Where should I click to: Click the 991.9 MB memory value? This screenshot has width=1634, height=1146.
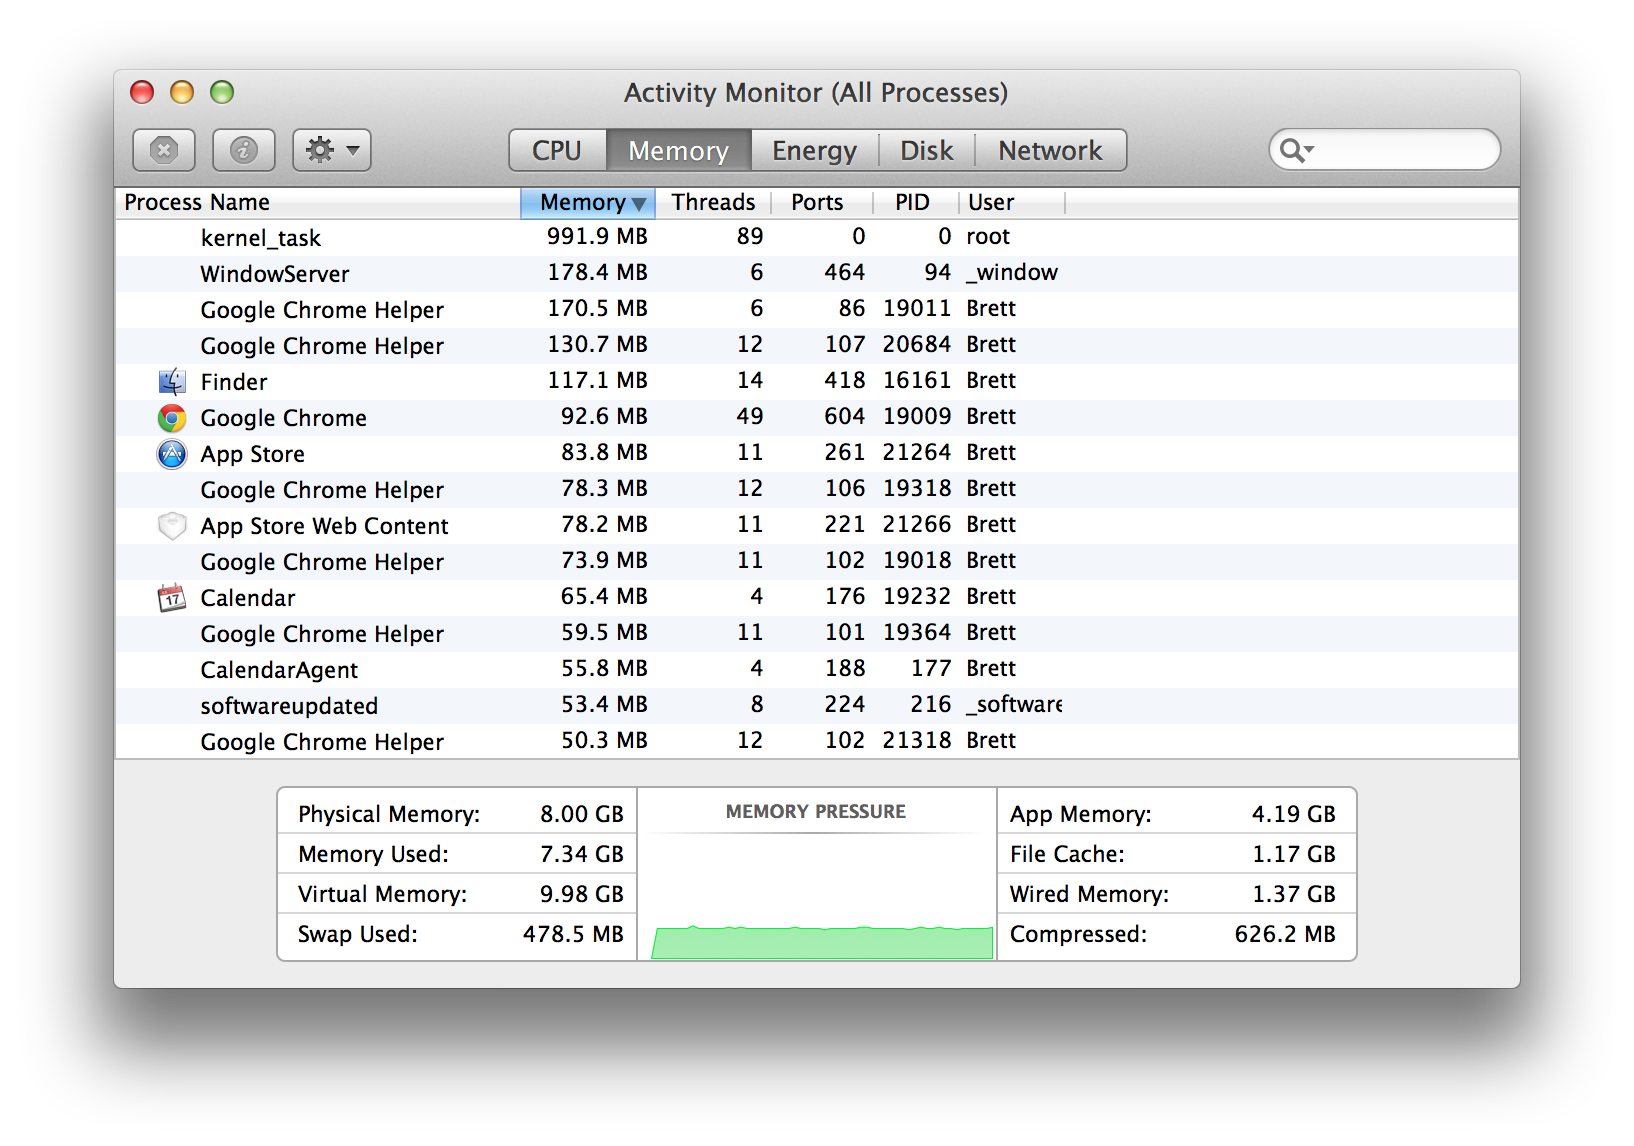click(x=597, y=237)
